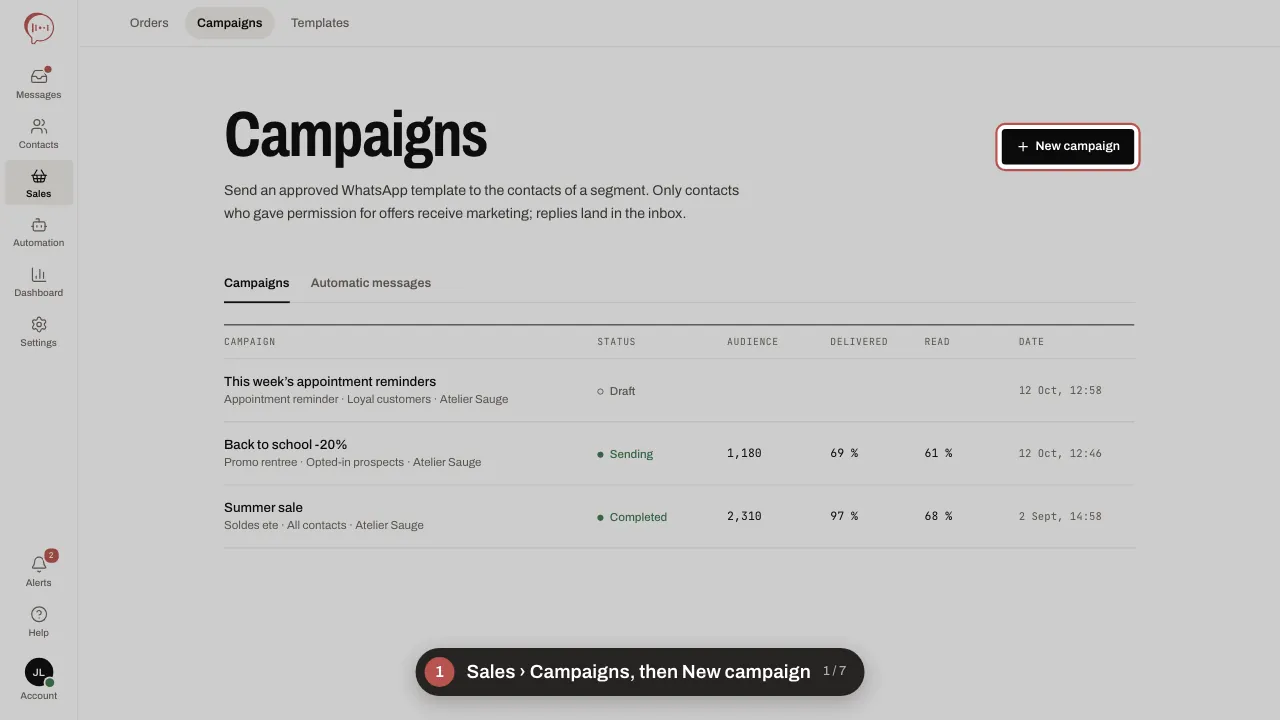Open the Help question mark icon
This screenshot has height=720, width=1280.
[x=39, y=614]
